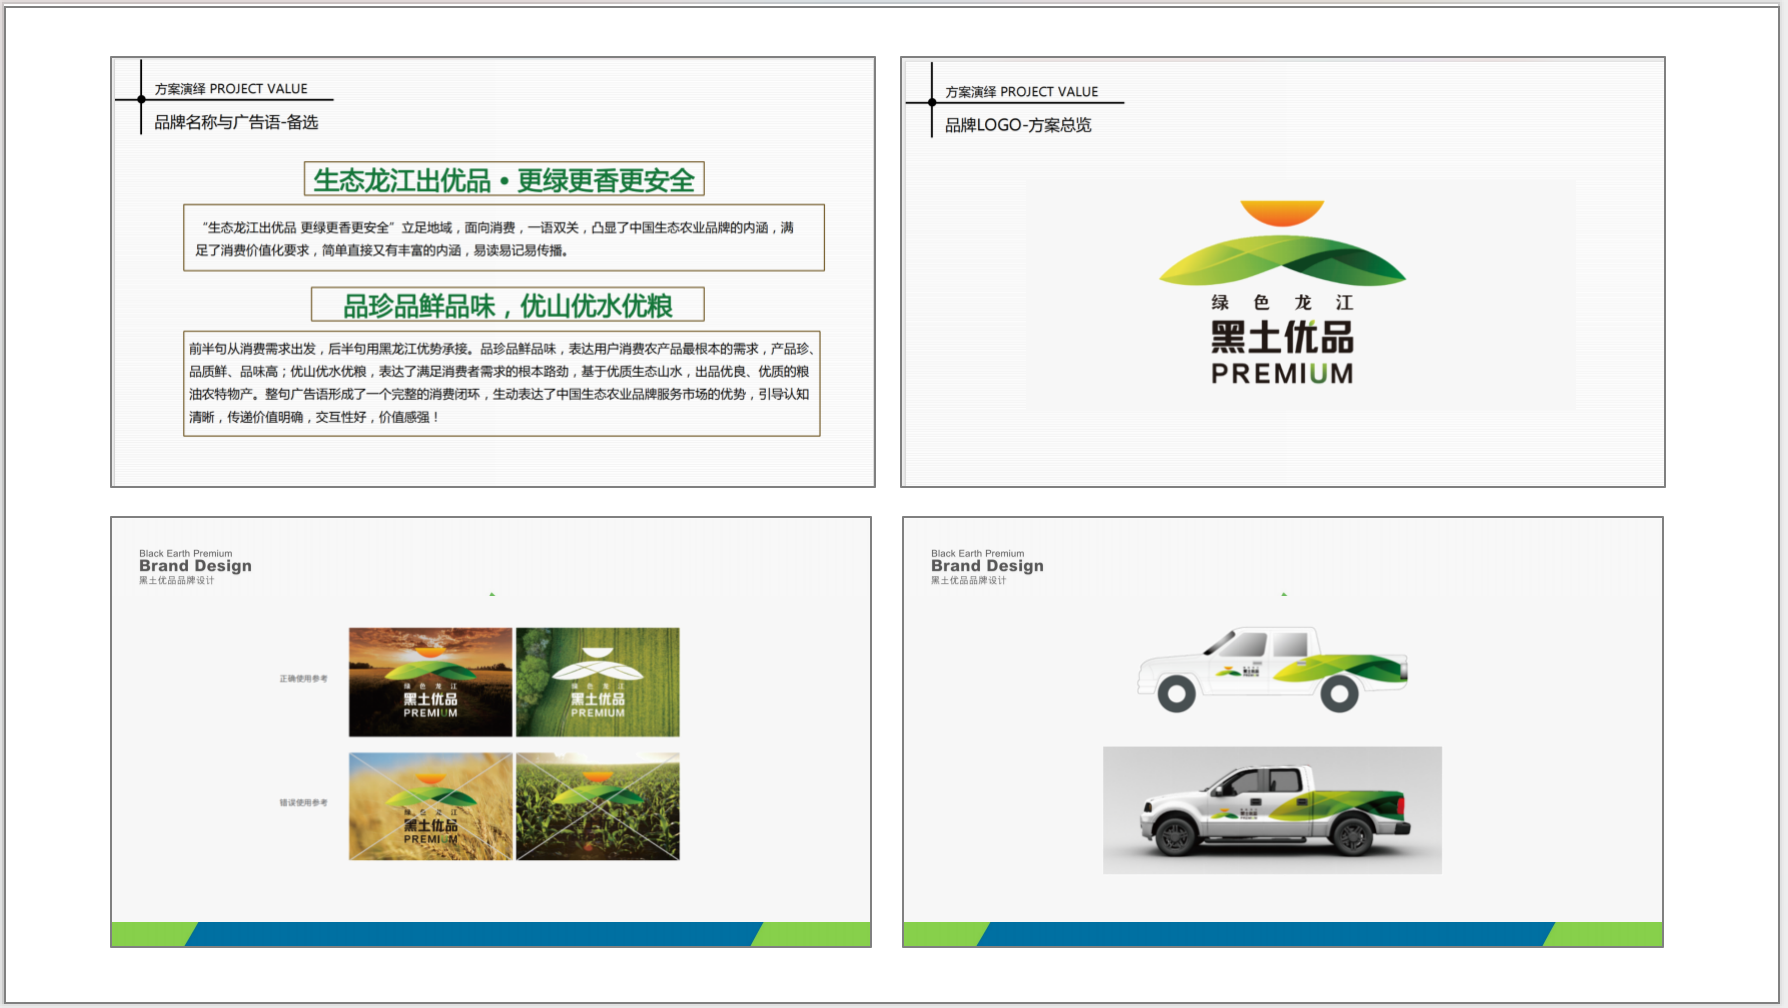Click the crossed-out corn field logo image
The height and width of the screenshot is (1008, 1788).
click(x=598, y=806)
